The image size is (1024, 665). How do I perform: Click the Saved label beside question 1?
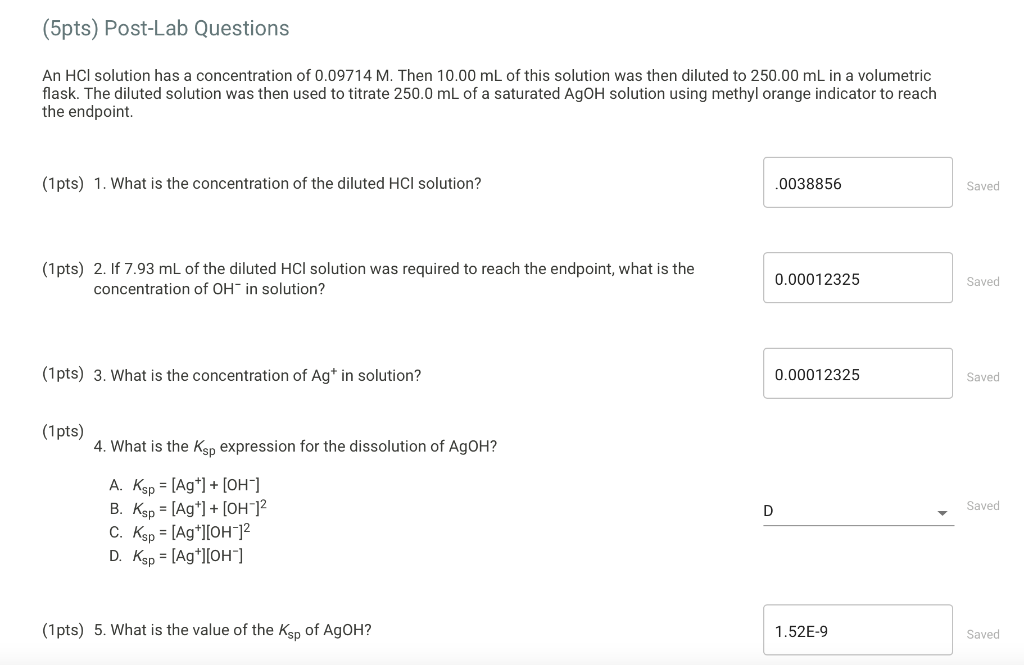point(983,186)
